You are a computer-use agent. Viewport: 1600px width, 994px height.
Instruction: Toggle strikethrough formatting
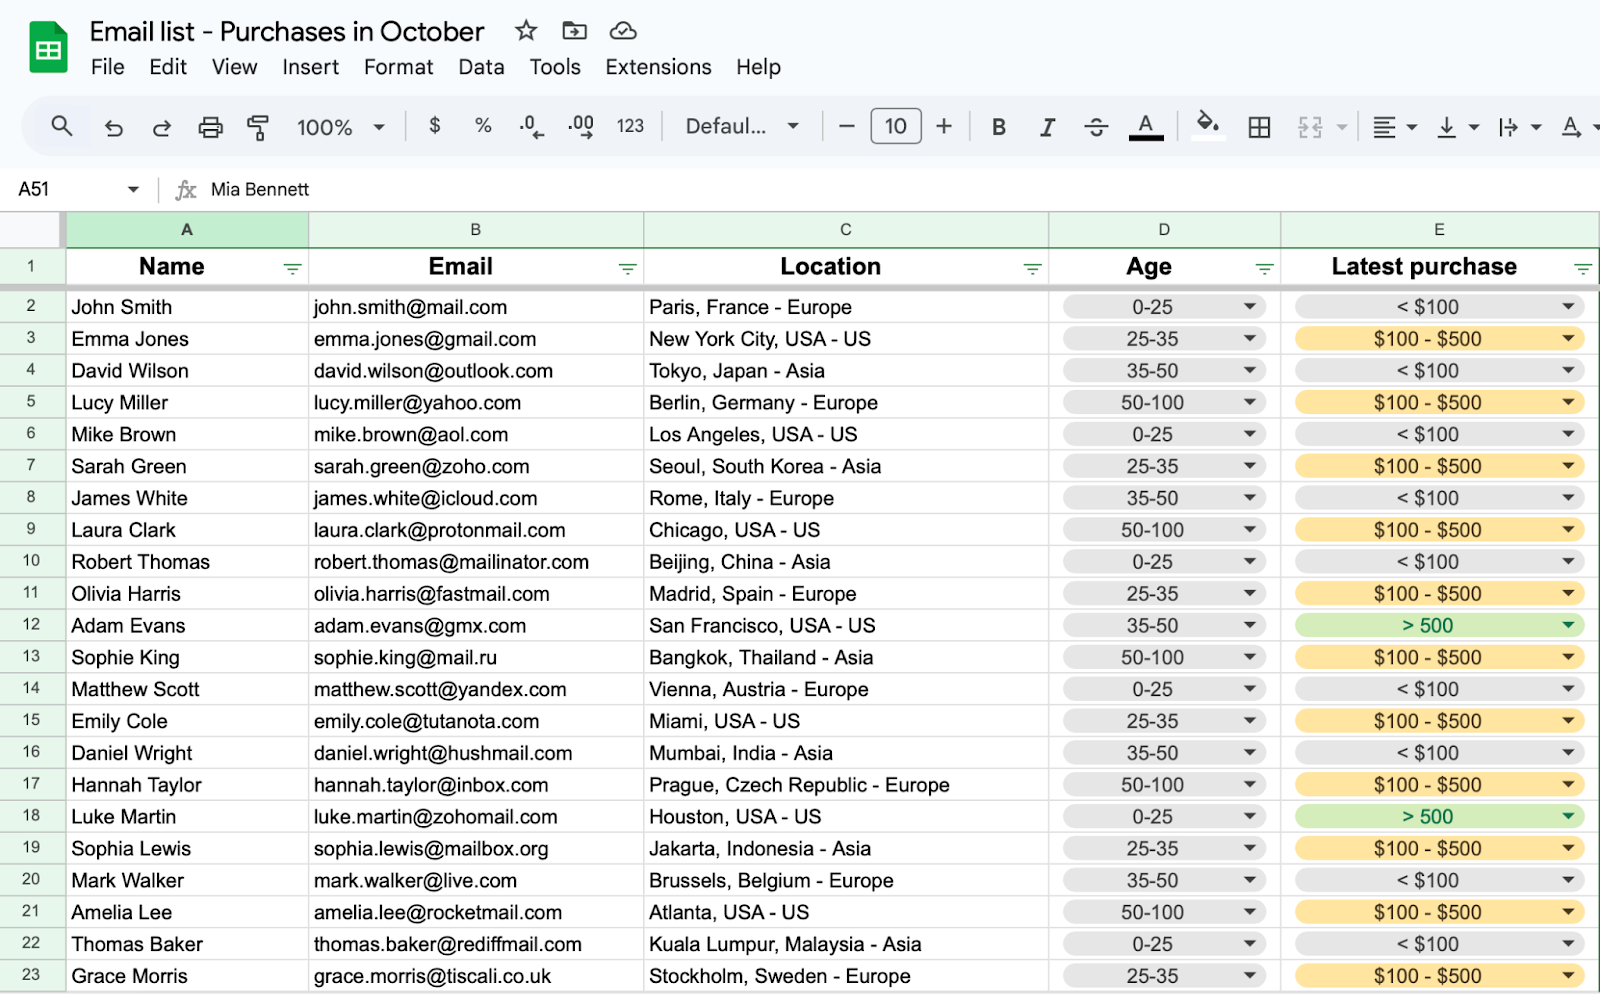[1096, 126]
